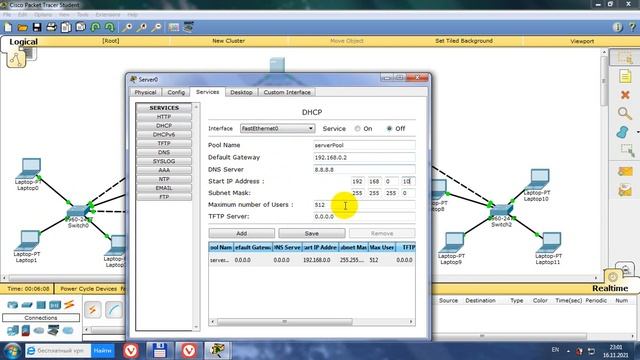Viewport: 640px width, 360px height.
Task: Redo with the right green arrow
Action: [x=109, y=27]
